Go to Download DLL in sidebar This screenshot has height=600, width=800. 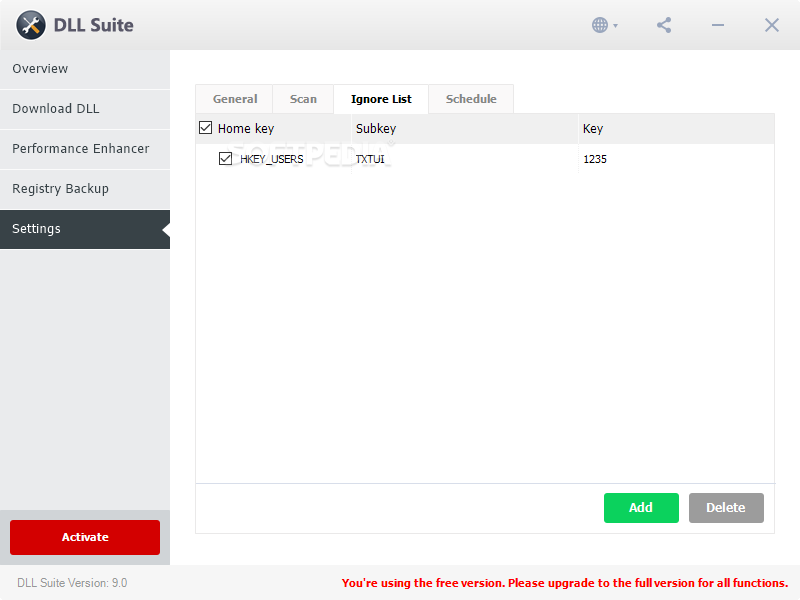85,109
